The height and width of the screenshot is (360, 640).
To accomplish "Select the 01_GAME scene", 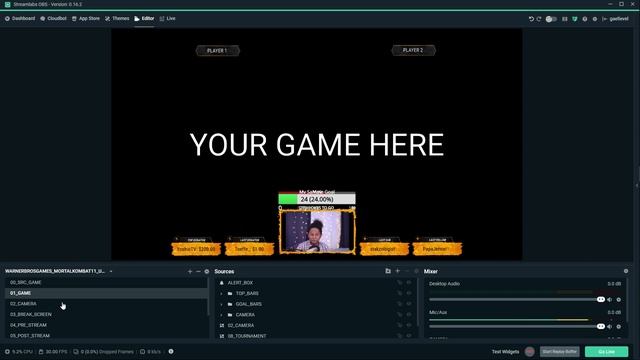I will tap(106, 293).
